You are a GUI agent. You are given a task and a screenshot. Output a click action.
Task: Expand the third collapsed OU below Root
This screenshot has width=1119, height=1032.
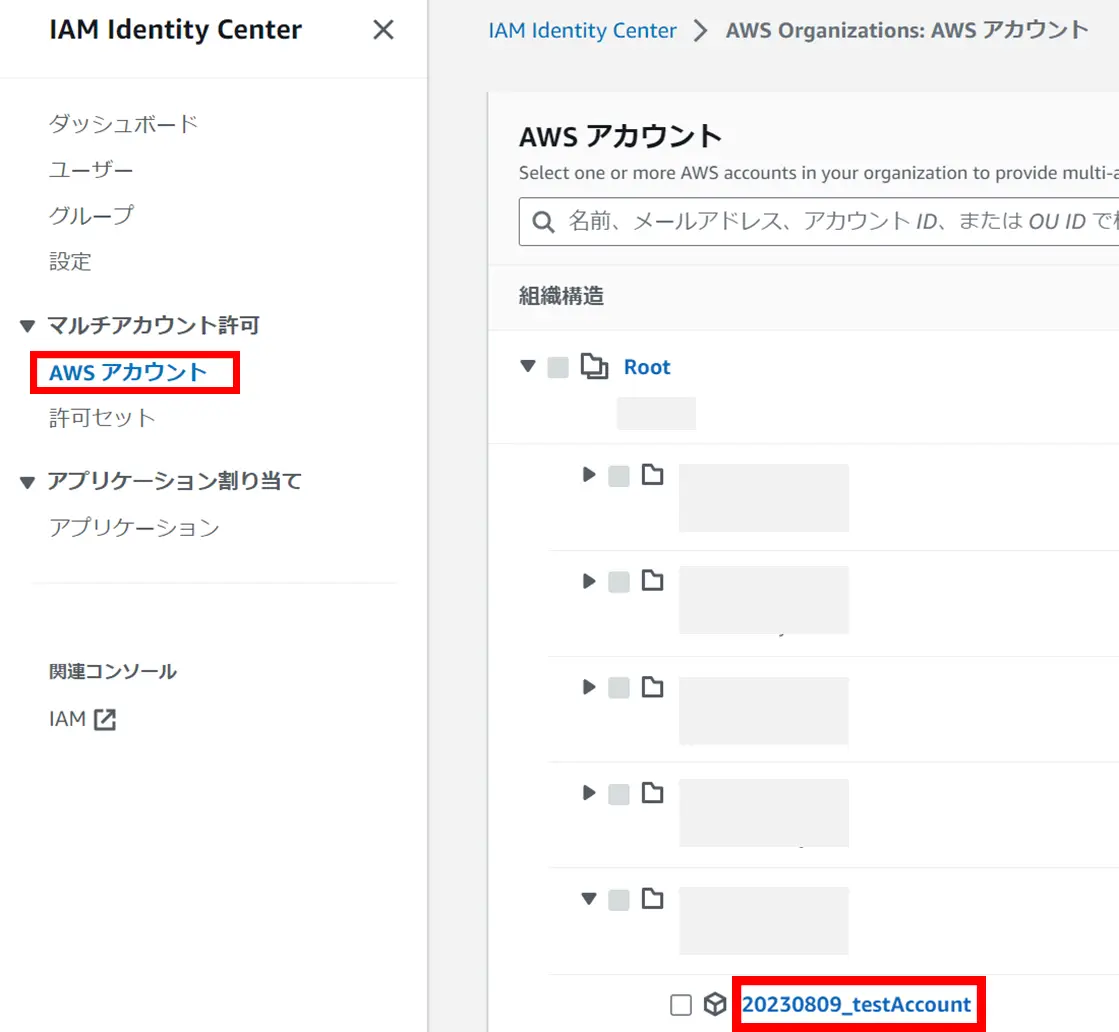point(589,687)
